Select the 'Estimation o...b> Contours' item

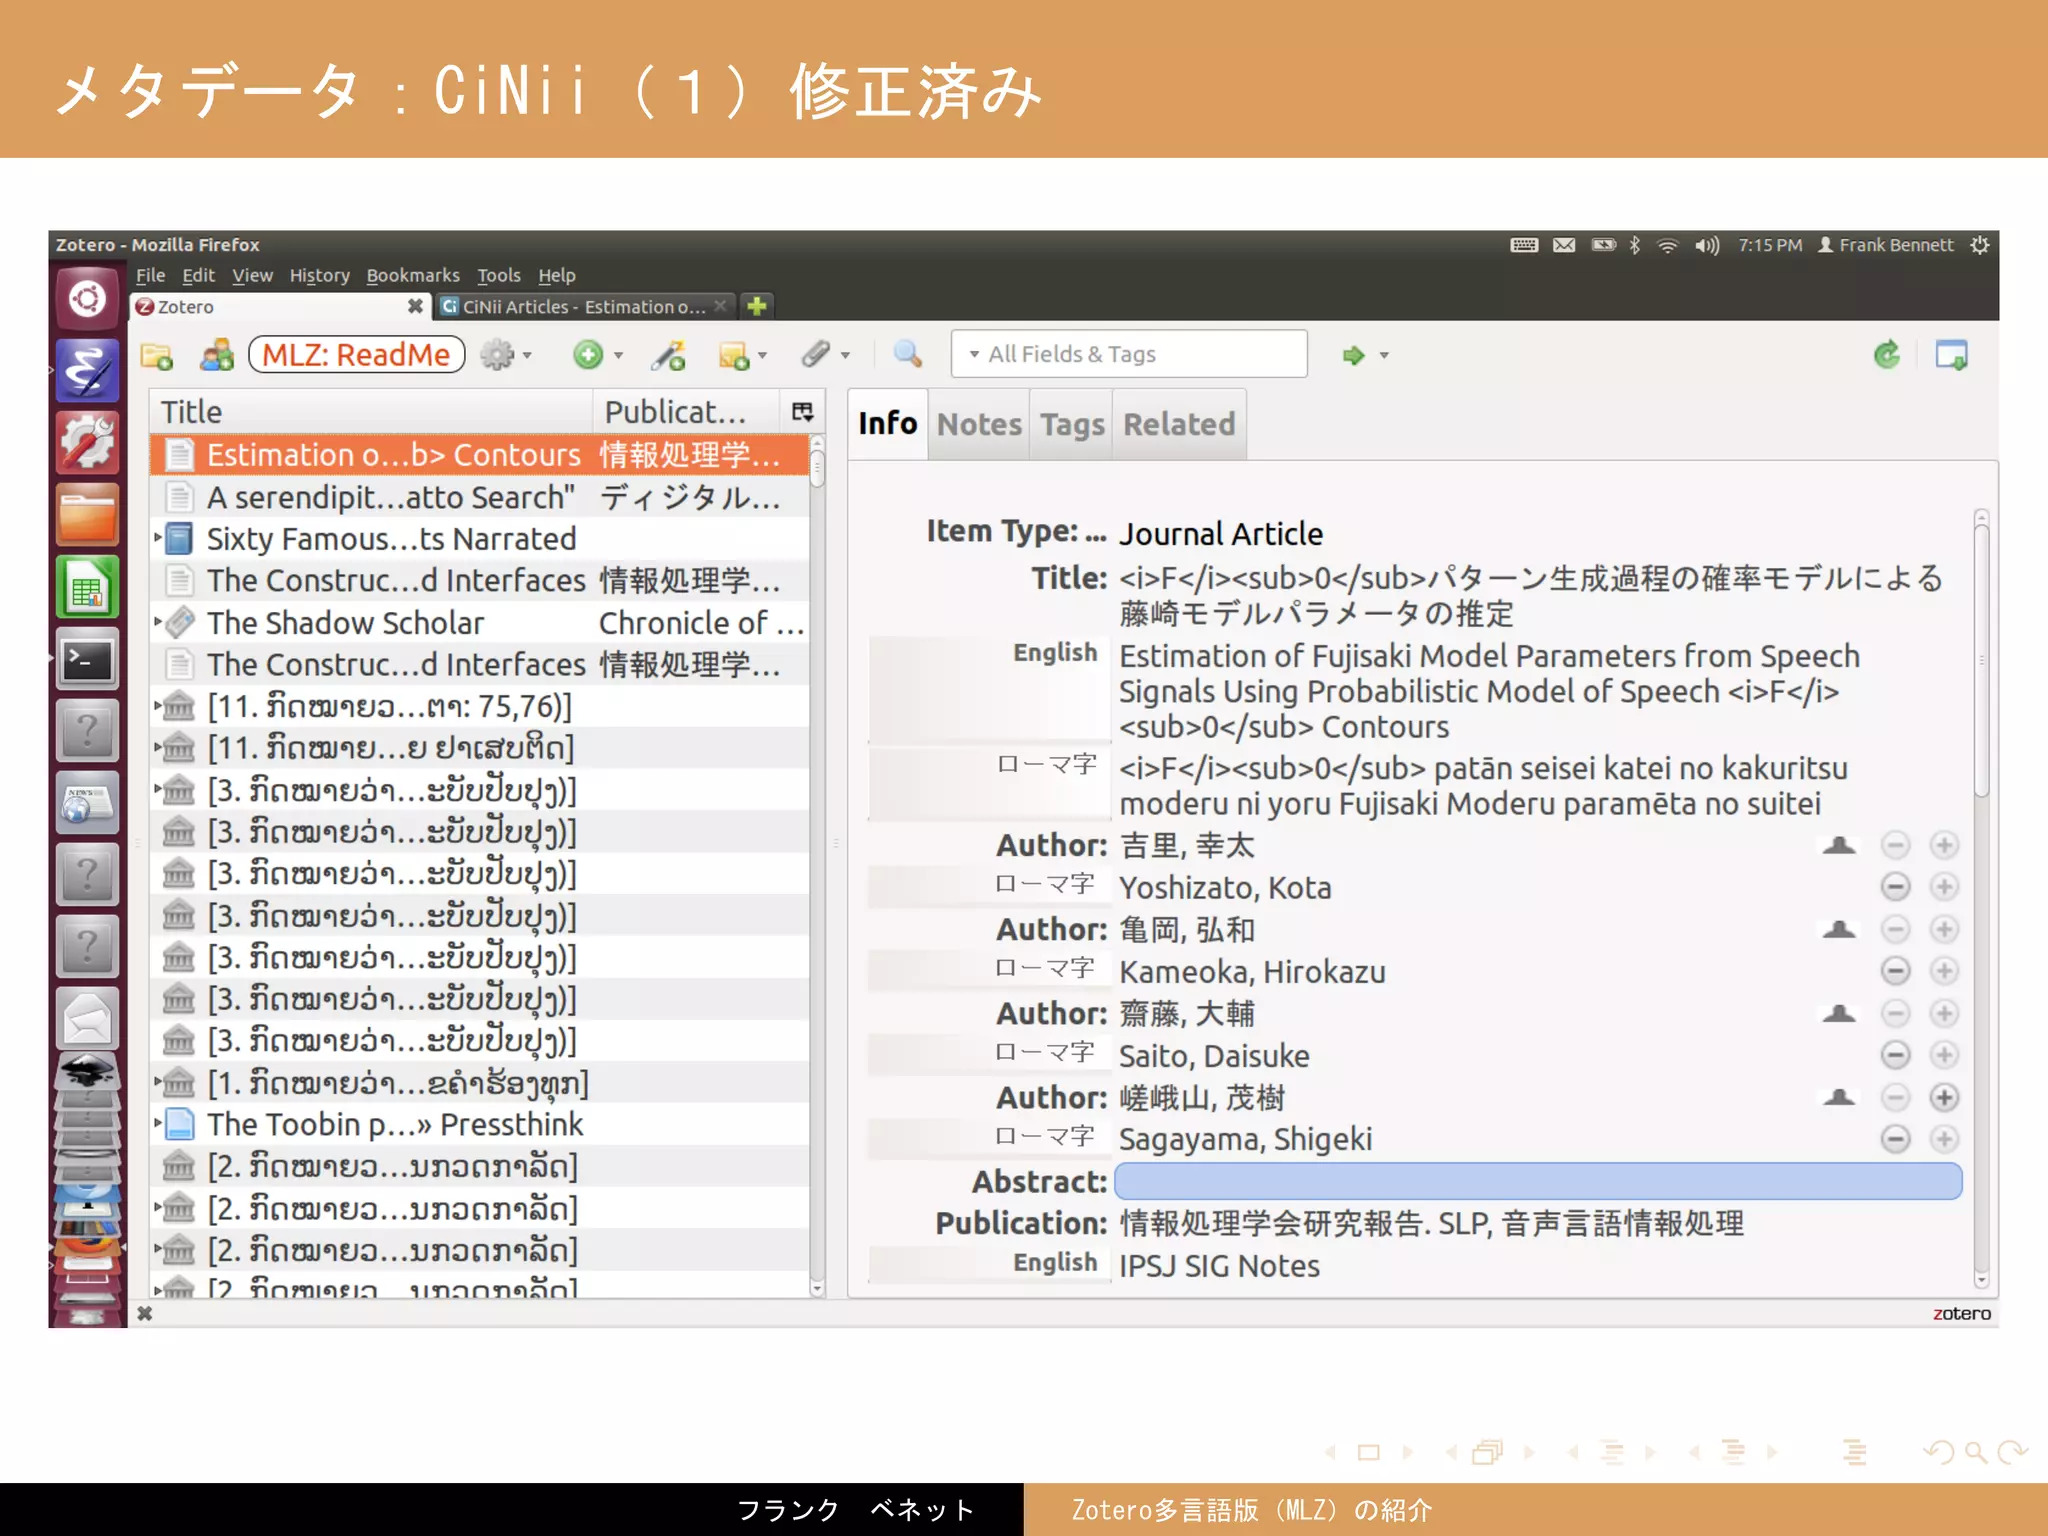coord(480,455)
